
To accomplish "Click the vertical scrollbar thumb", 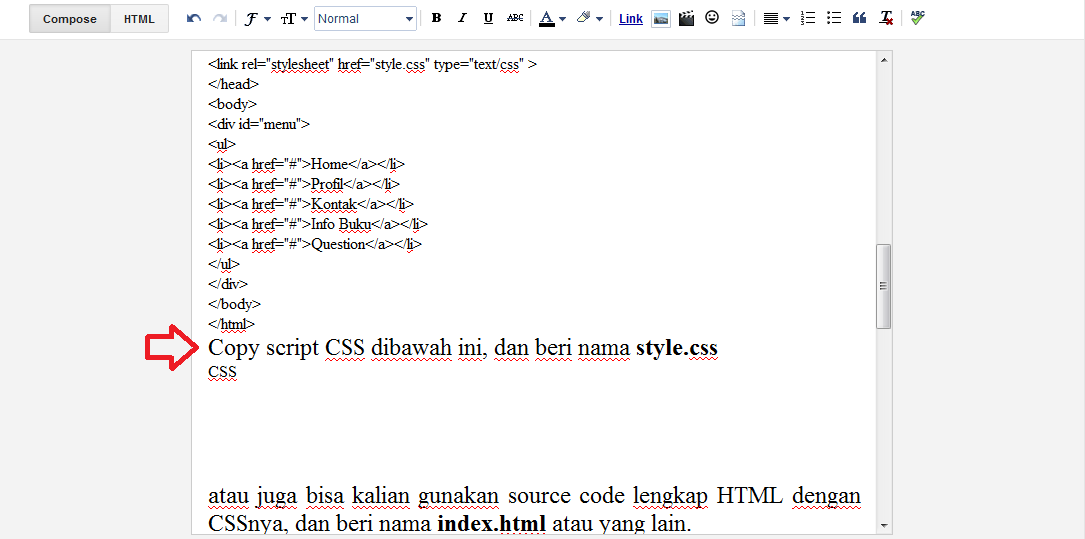I will pyautogui.click(x=884, y=286).
